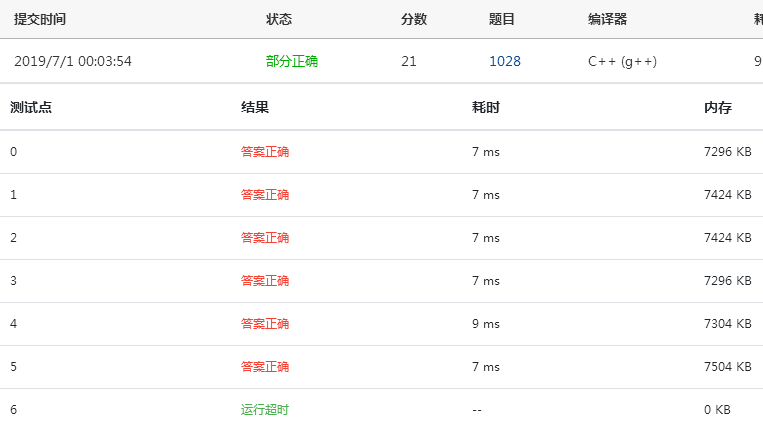
Task: Click the 题目 column header
Action: (502, 19)
